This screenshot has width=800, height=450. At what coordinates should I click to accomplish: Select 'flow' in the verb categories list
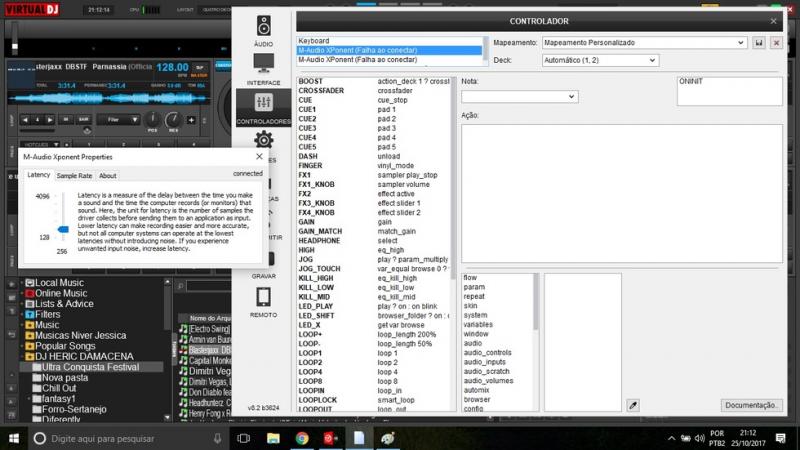(470, 278)
